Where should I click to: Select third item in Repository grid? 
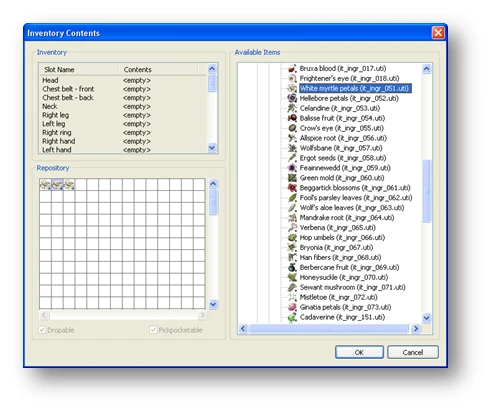pyautogui.click(x=69, y=184)
